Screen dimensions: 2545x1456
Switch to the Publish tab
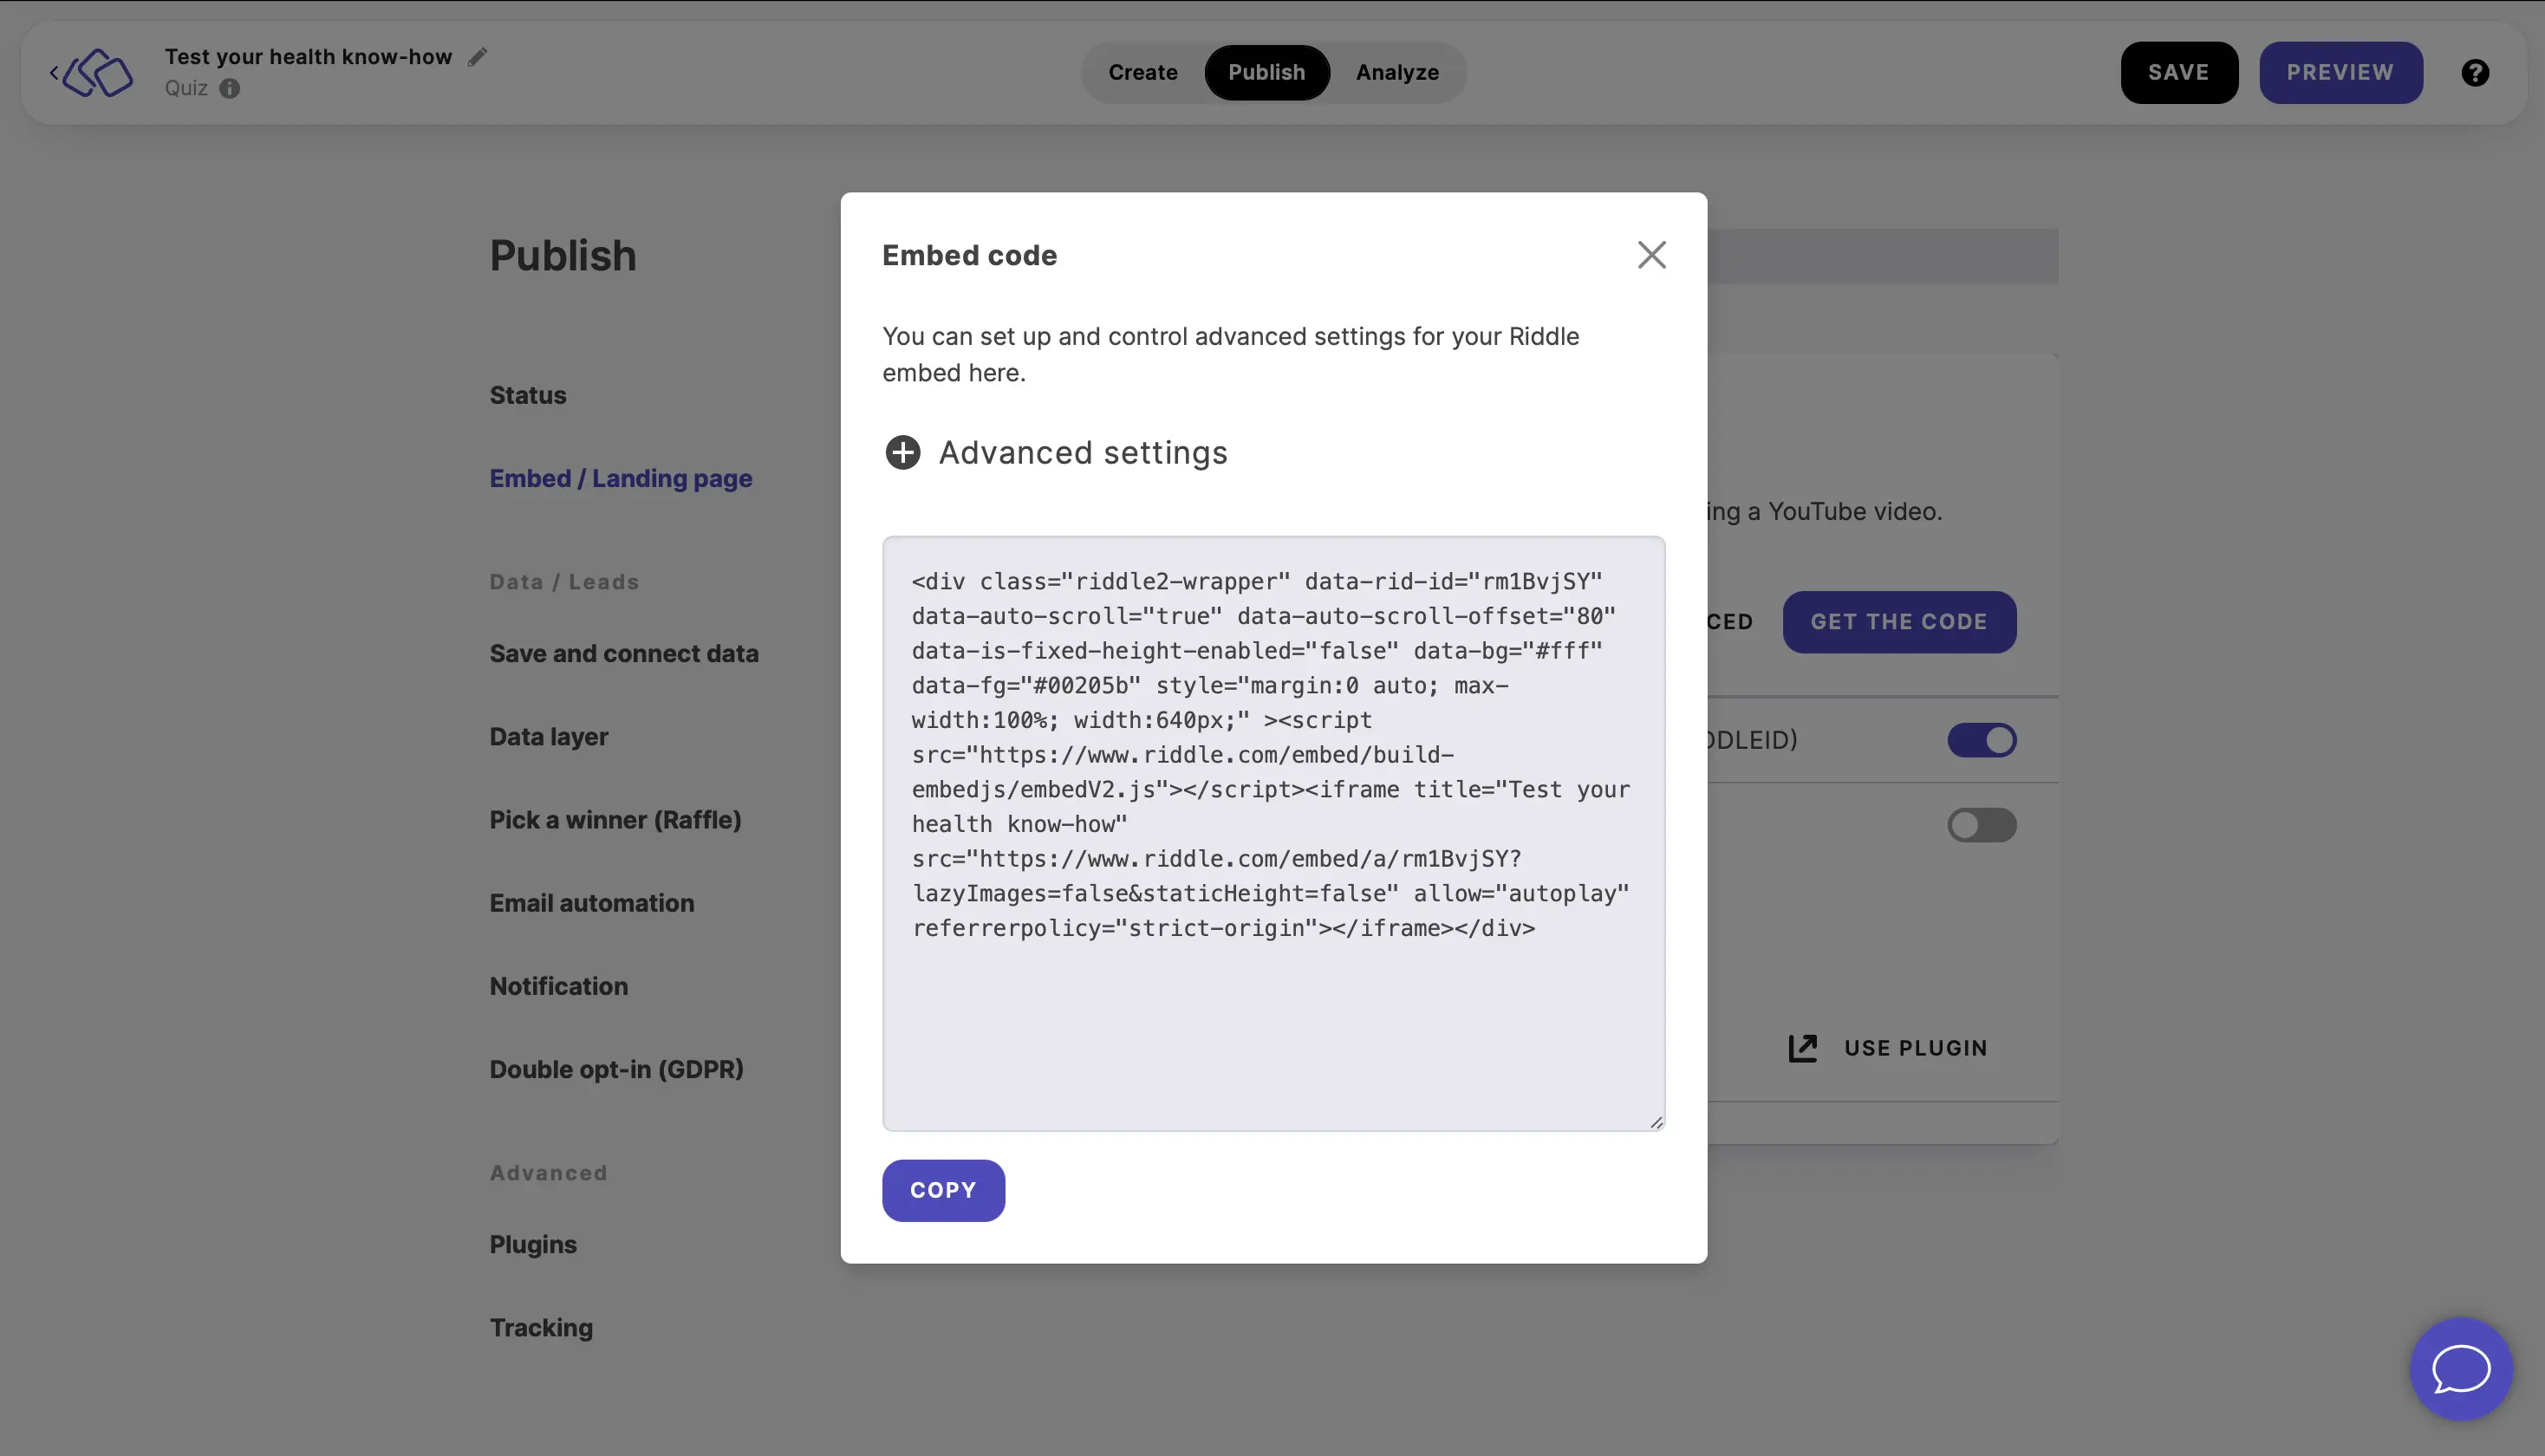[x=1267, y=73]
